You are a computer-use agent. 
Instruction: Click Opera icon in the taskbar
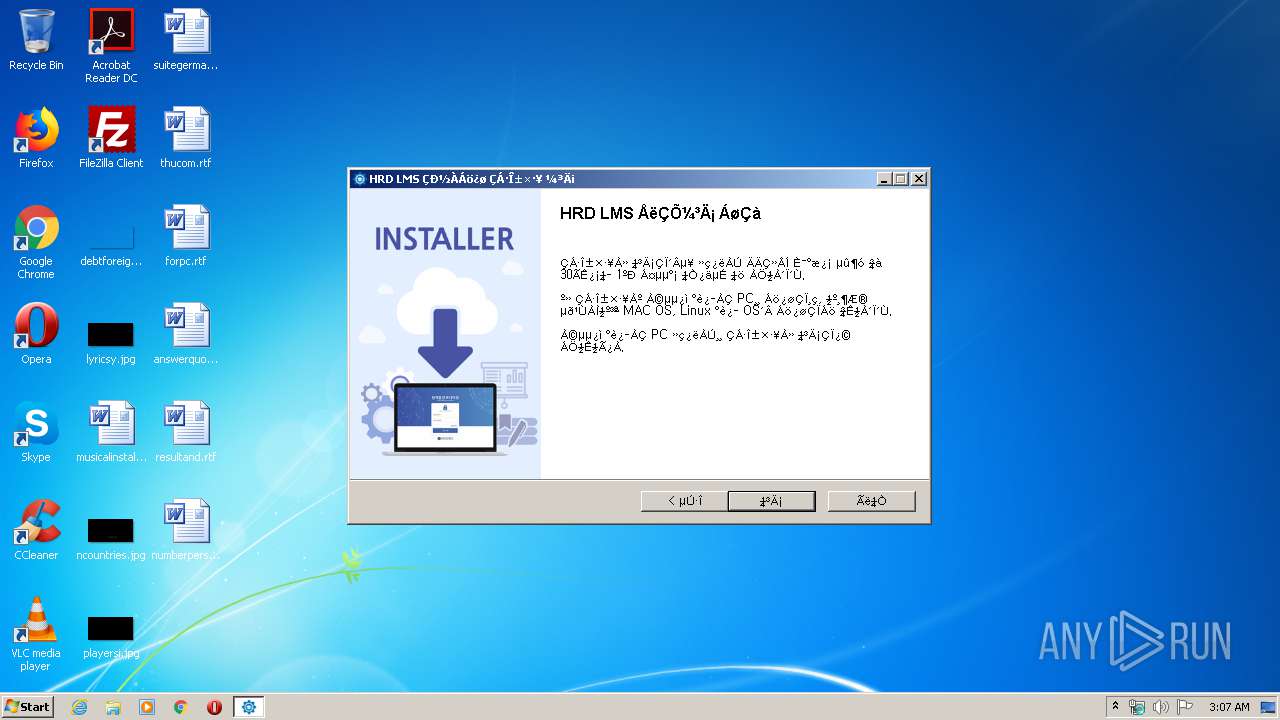214,707
